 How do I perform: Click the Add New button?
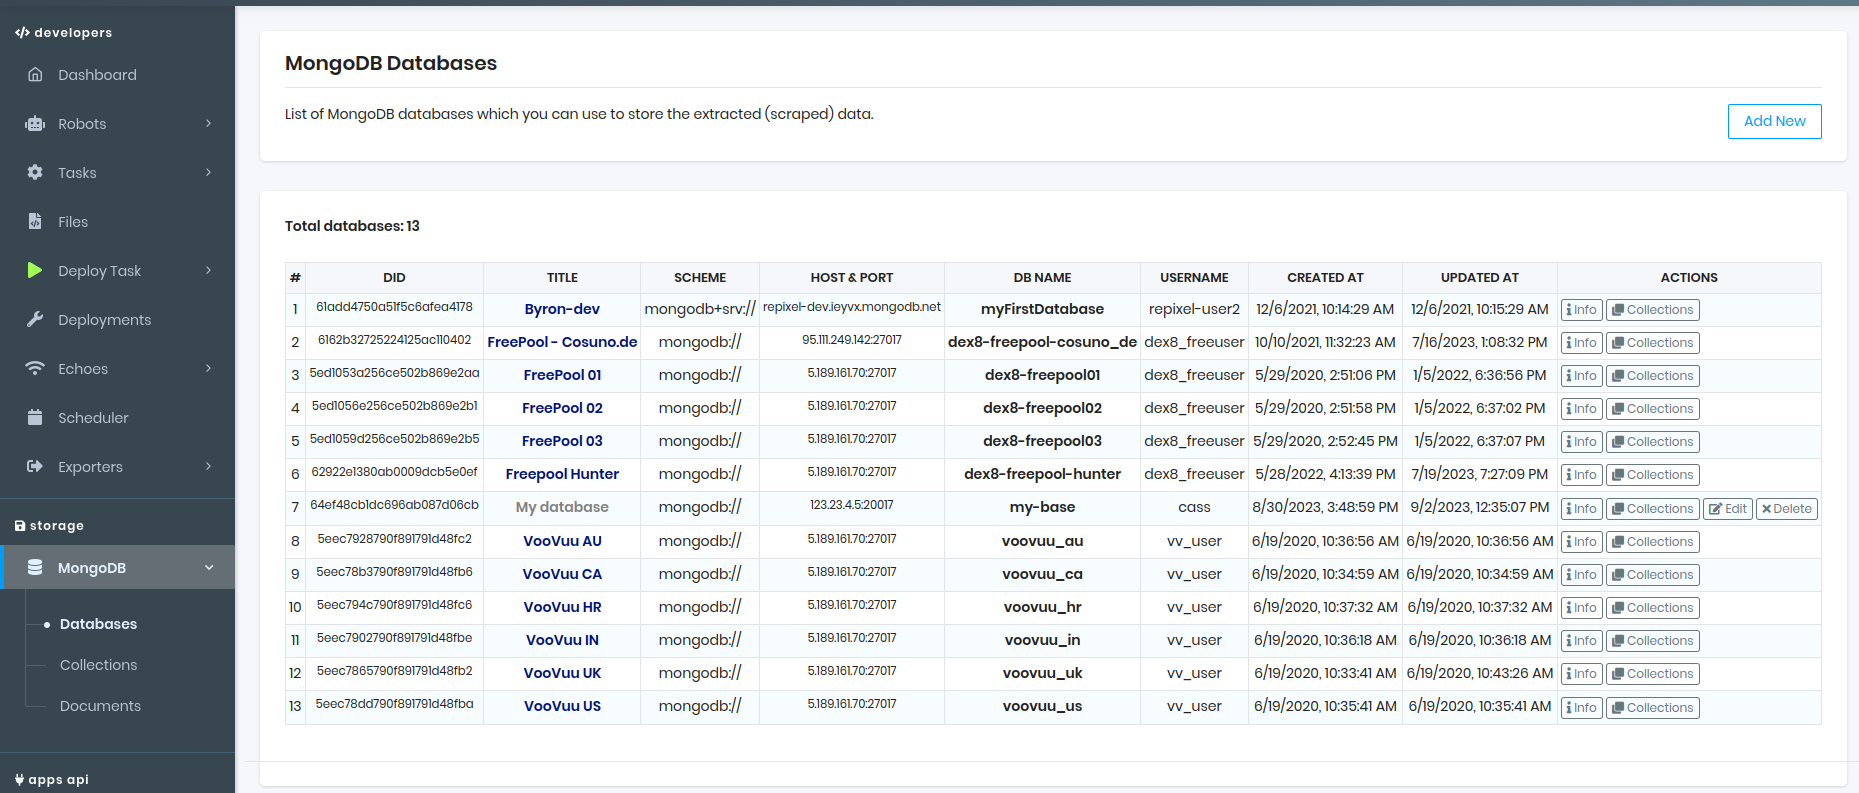pyautogui.click(x=1774, y=121)
